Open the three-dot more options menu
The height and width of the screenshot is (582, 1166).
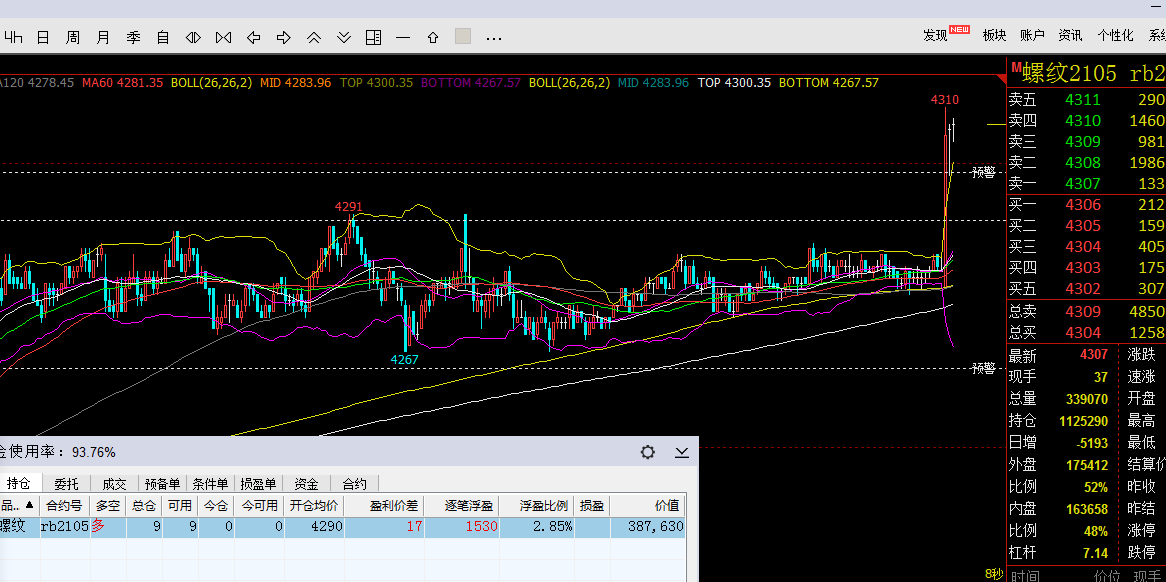pos(493,38)
